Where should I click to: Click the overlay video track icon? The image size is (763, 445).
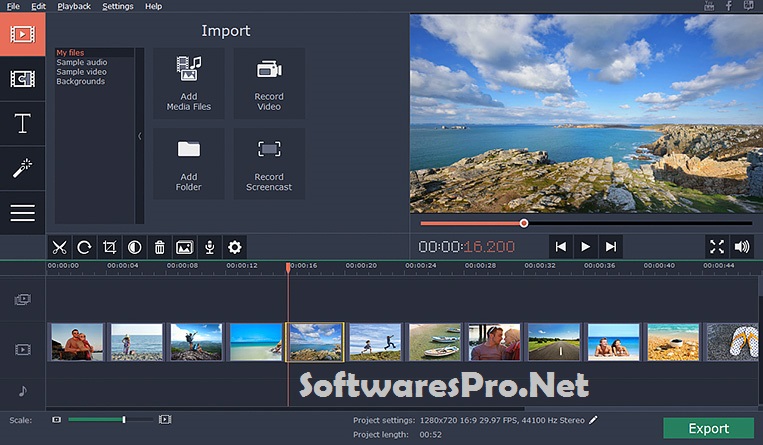[22, 299]
